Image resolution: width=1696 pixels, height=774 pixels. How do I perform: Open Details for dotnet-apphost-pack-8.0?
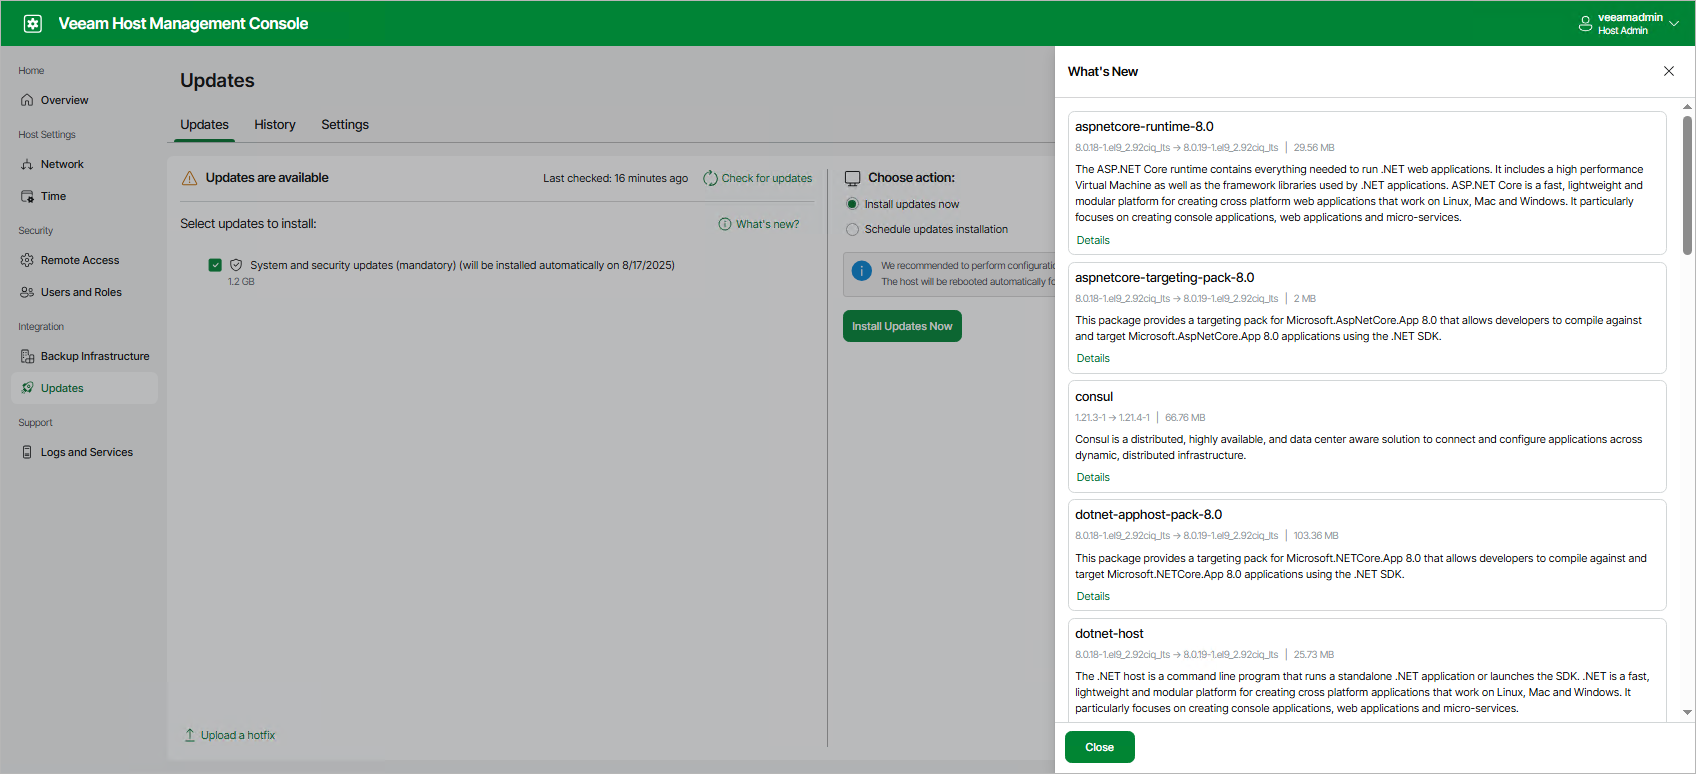(x=1093, y=596)
